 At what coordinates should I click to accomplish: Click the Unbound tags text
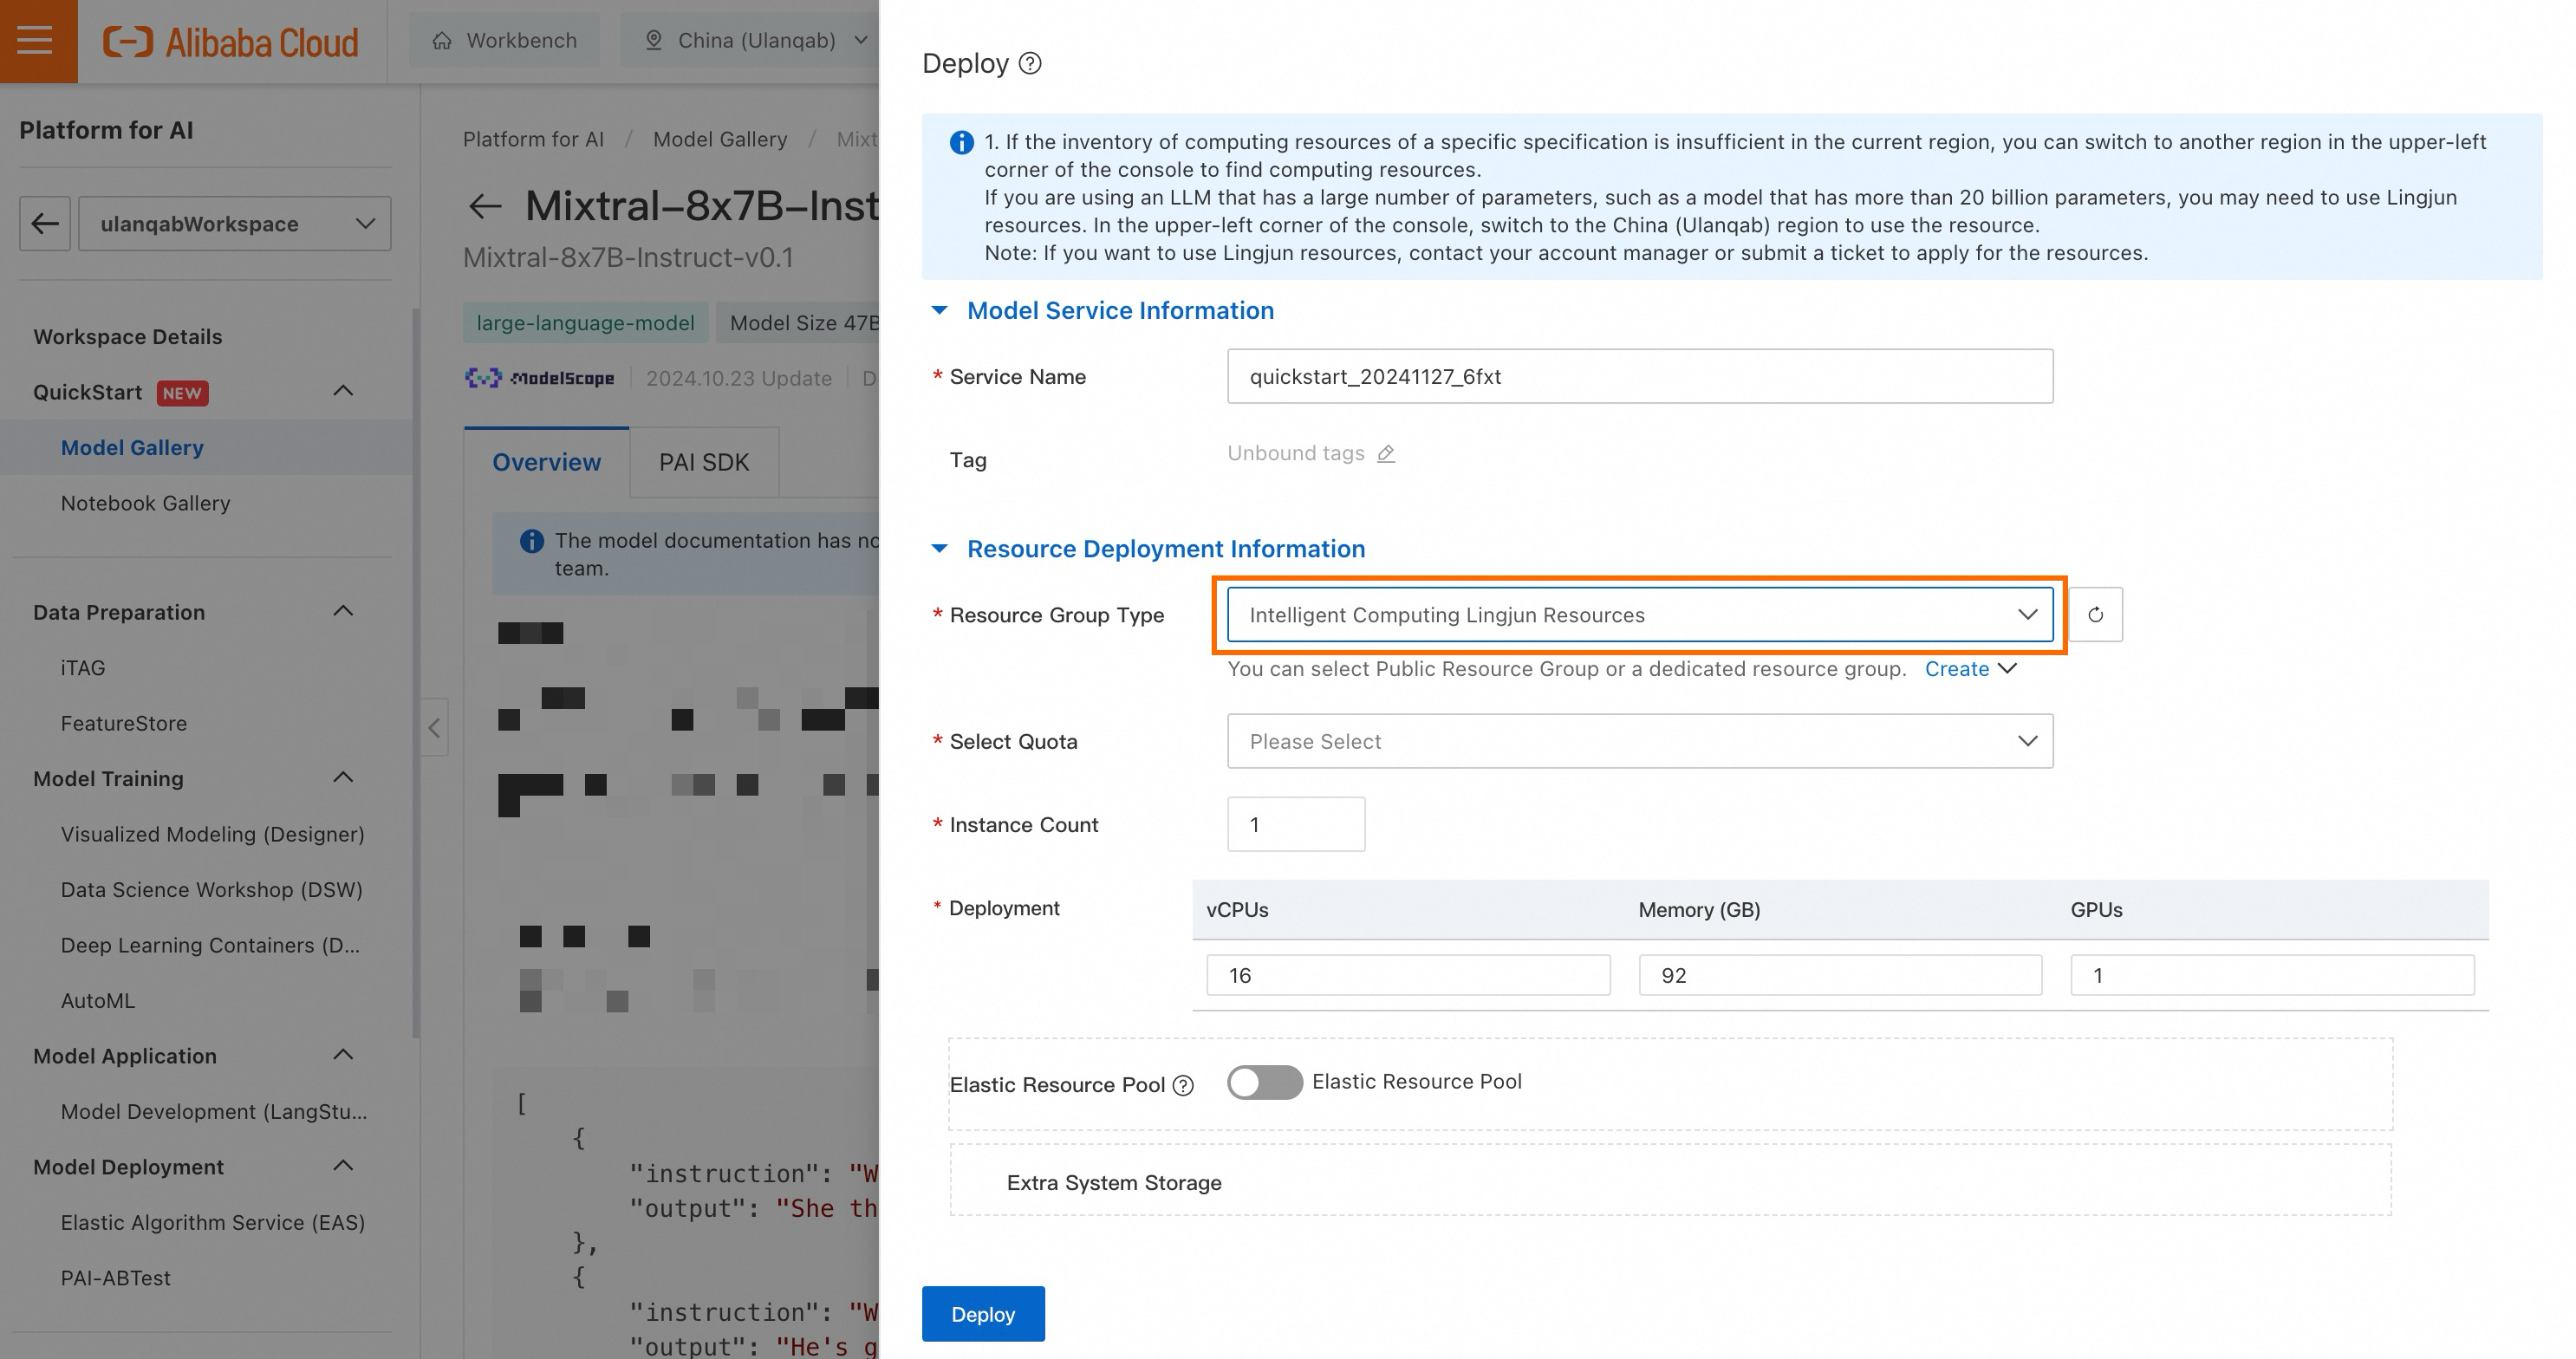1296,453
